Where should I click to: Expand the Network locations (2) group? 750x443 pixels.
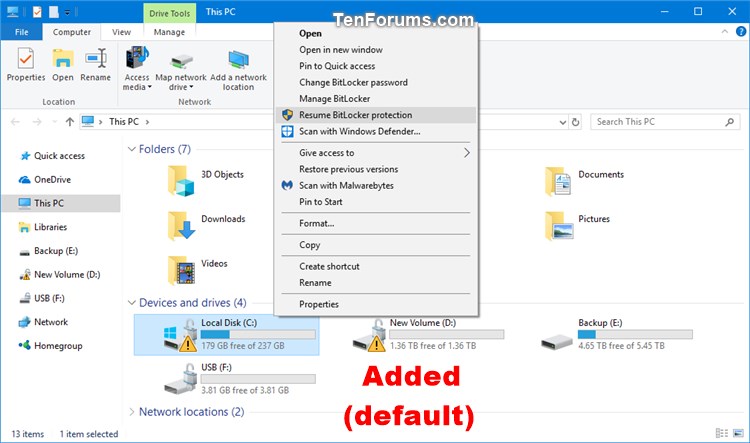(132, 412)
